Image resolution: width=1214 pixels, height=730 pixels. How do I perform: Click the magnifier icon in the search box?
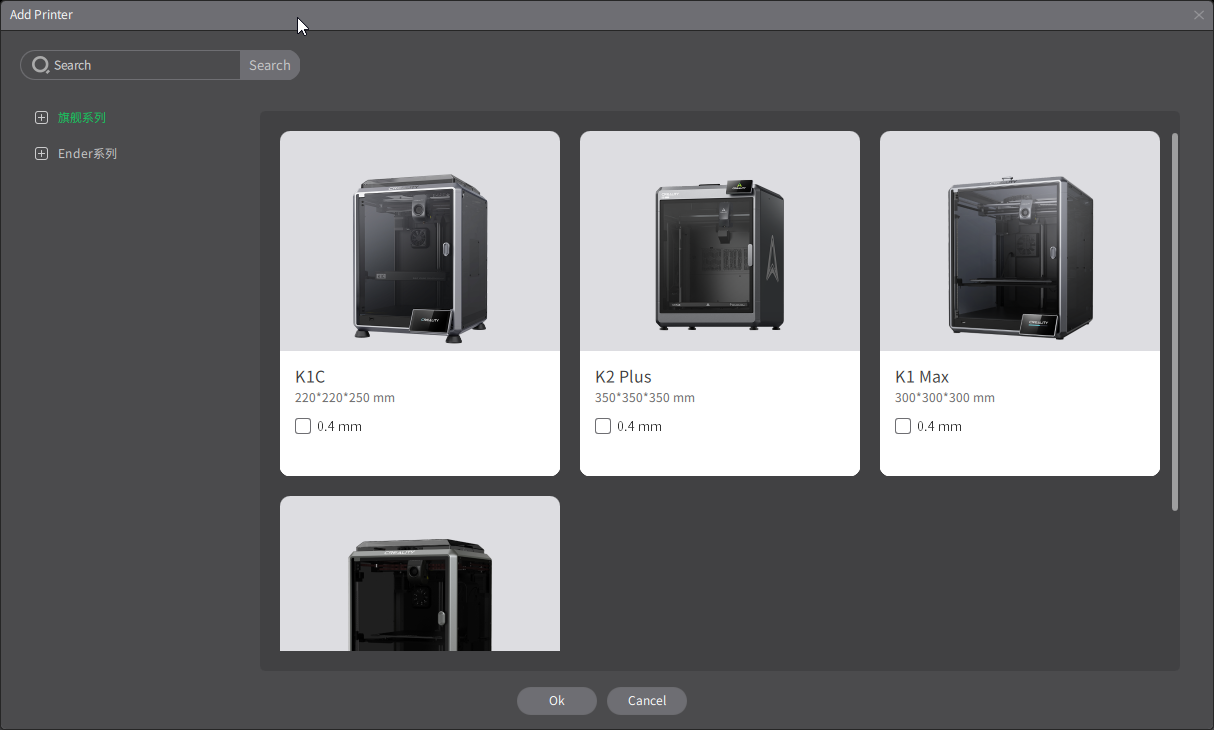[x=40, y=65]
